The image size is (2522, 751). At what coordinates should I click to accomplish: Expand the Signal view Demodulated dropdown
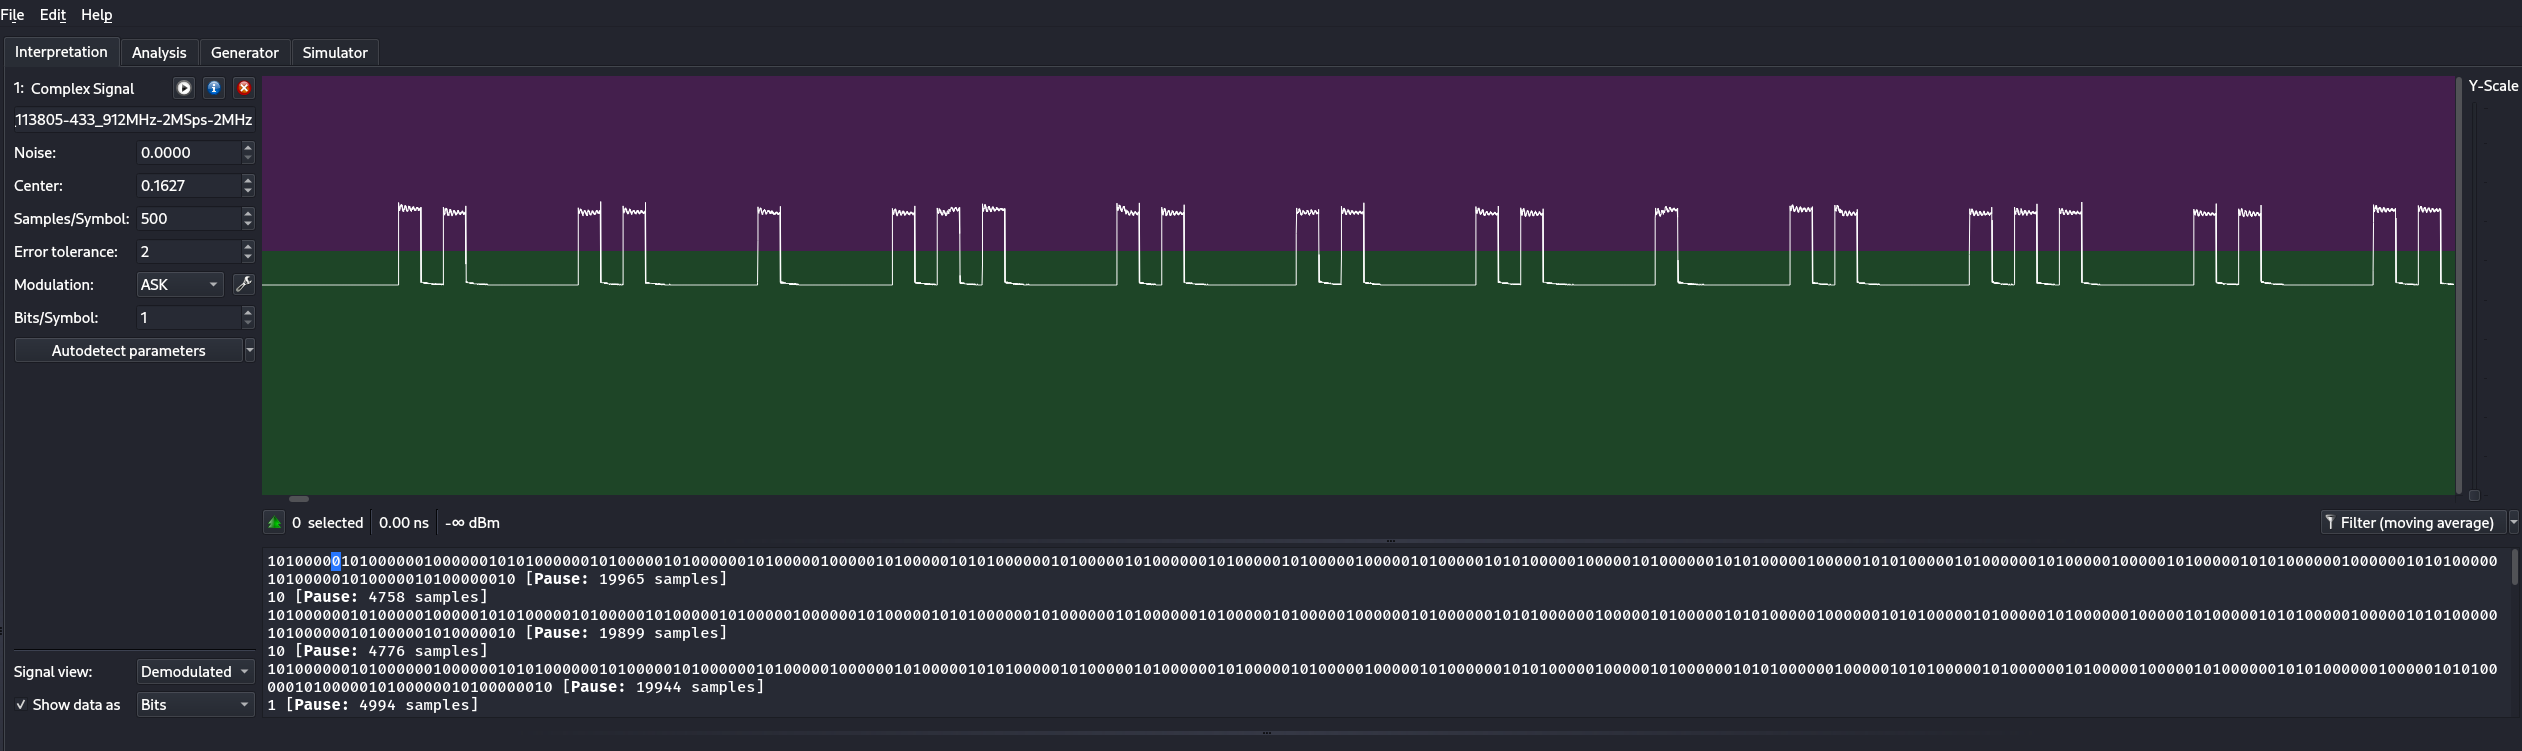[194, 672]
